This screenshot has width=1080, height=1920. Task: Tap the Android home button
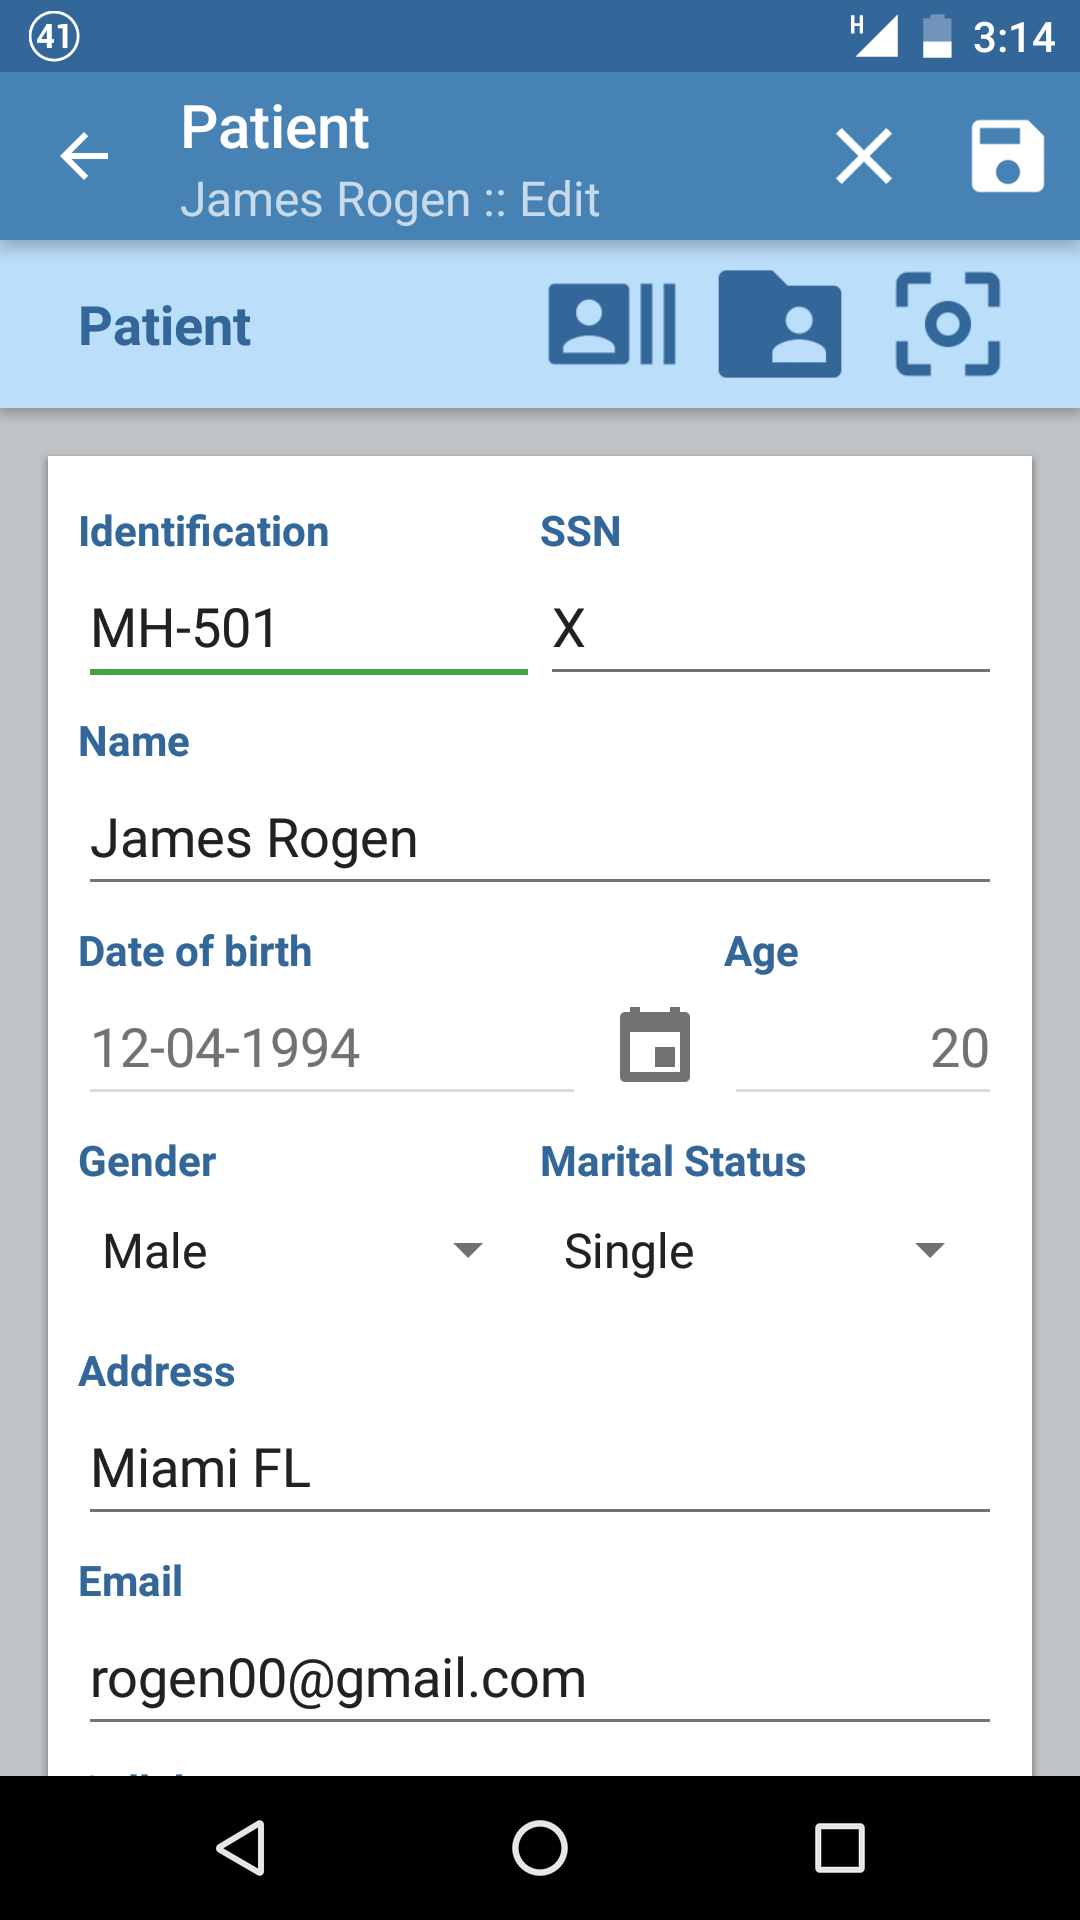pos(540,1847)
